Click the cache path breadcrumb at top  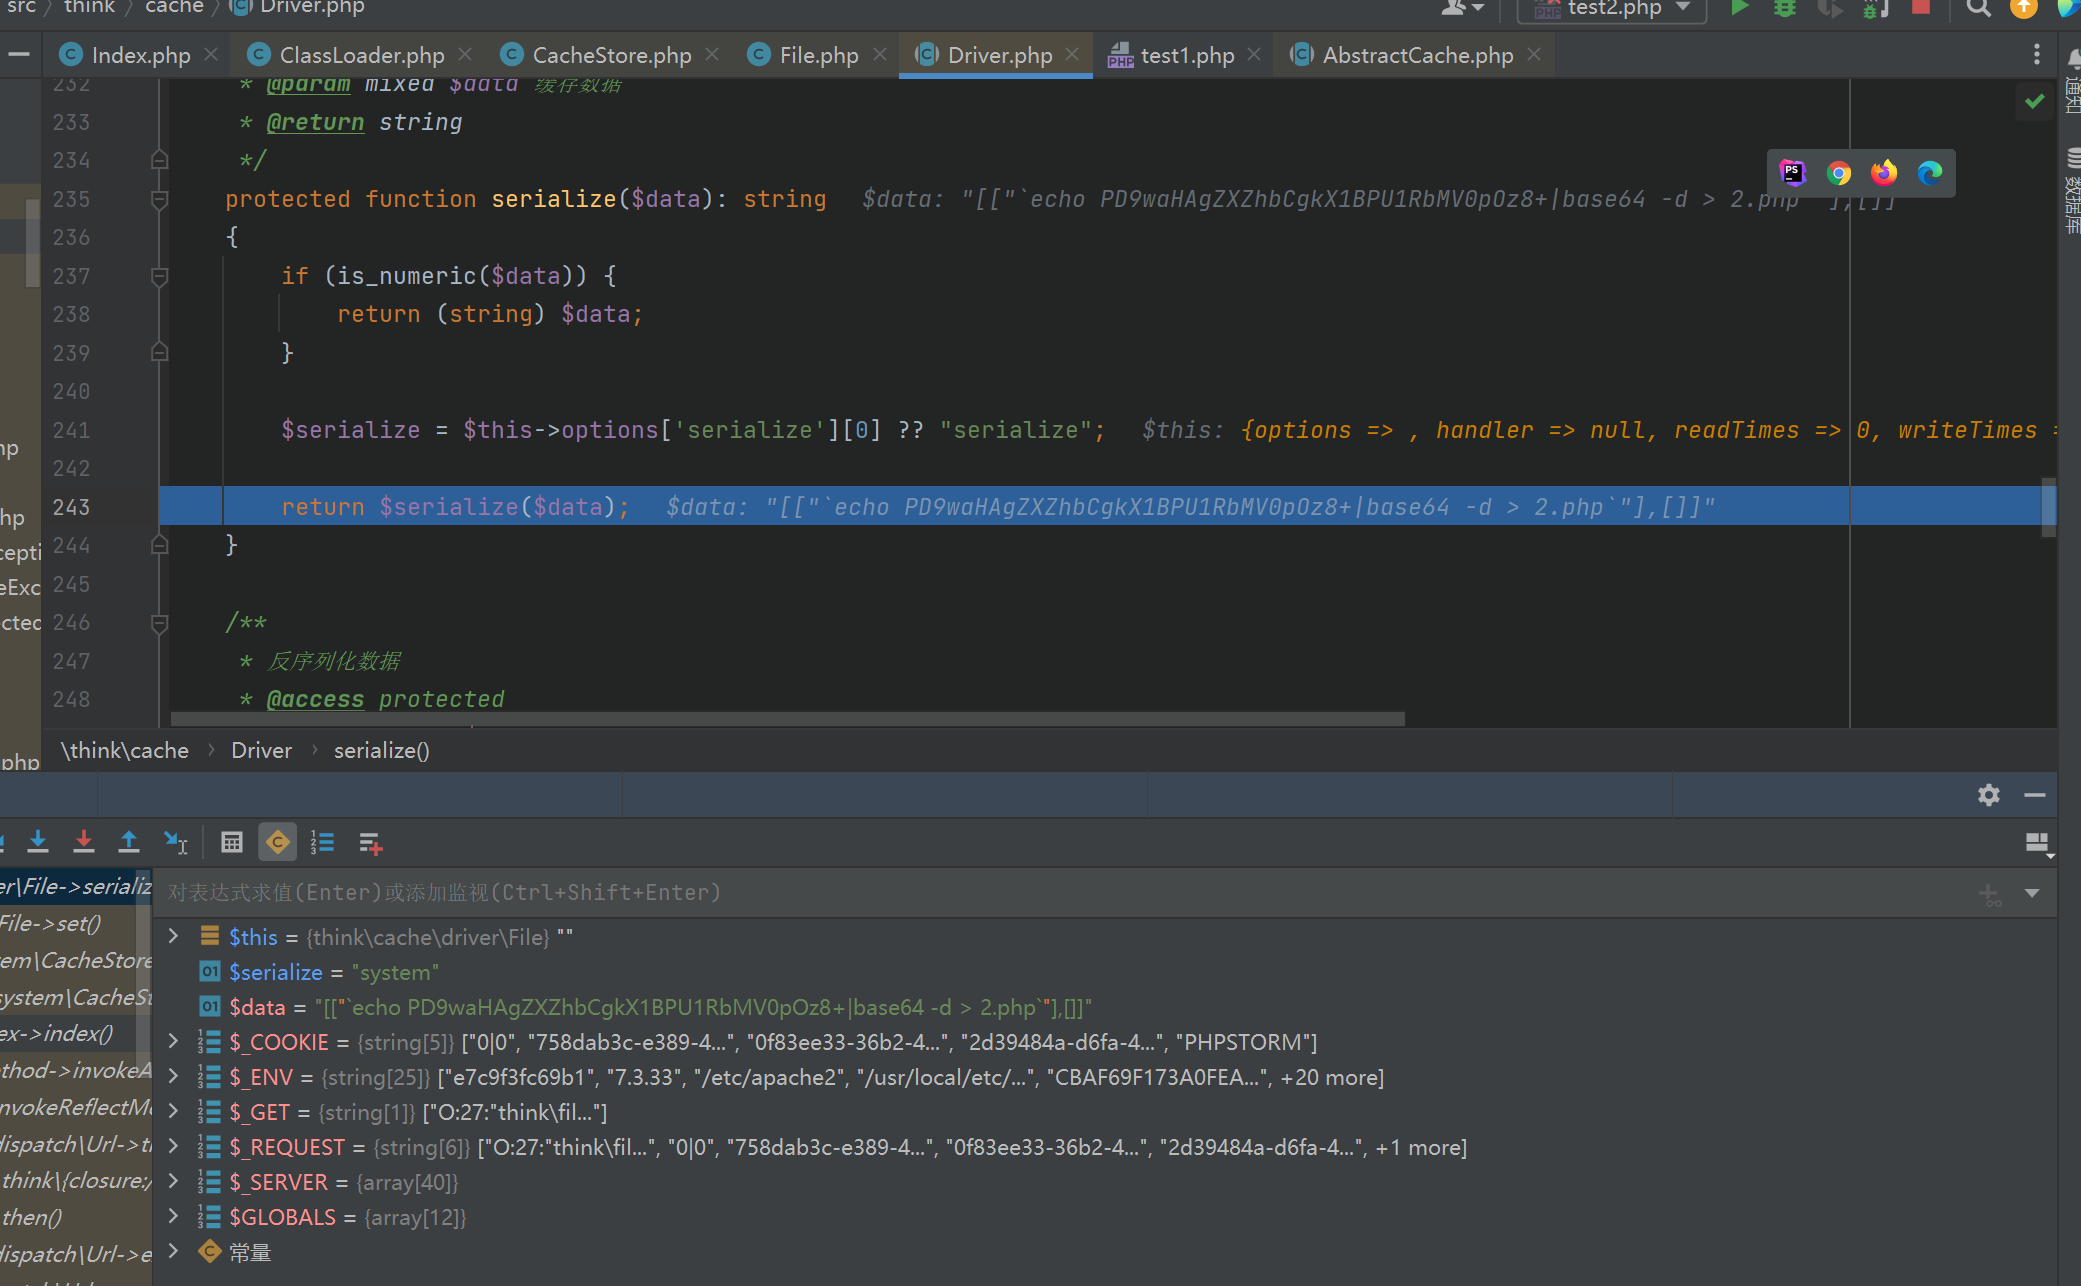(x=174, y=8)
